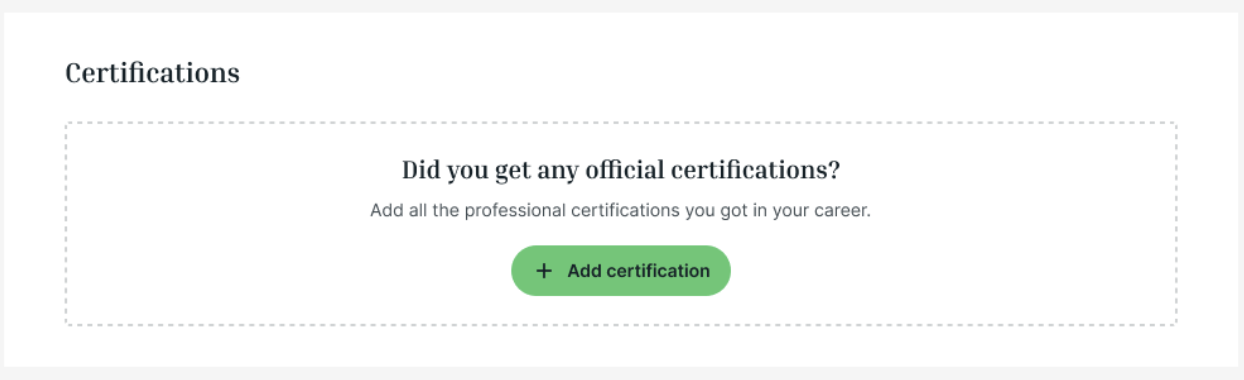Click the word "Certifications" at top left
This screenshot has height=380, width=1244.
pyautogui.click(x=152, y=73)
